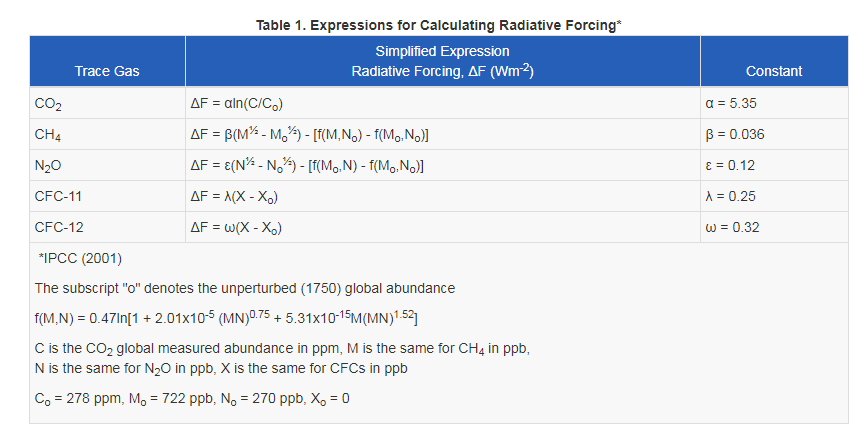Image resolution: width=866 pixels, height=433 pixels.
Task: Click the constant ω = 0.32
Action: point(732,227)
